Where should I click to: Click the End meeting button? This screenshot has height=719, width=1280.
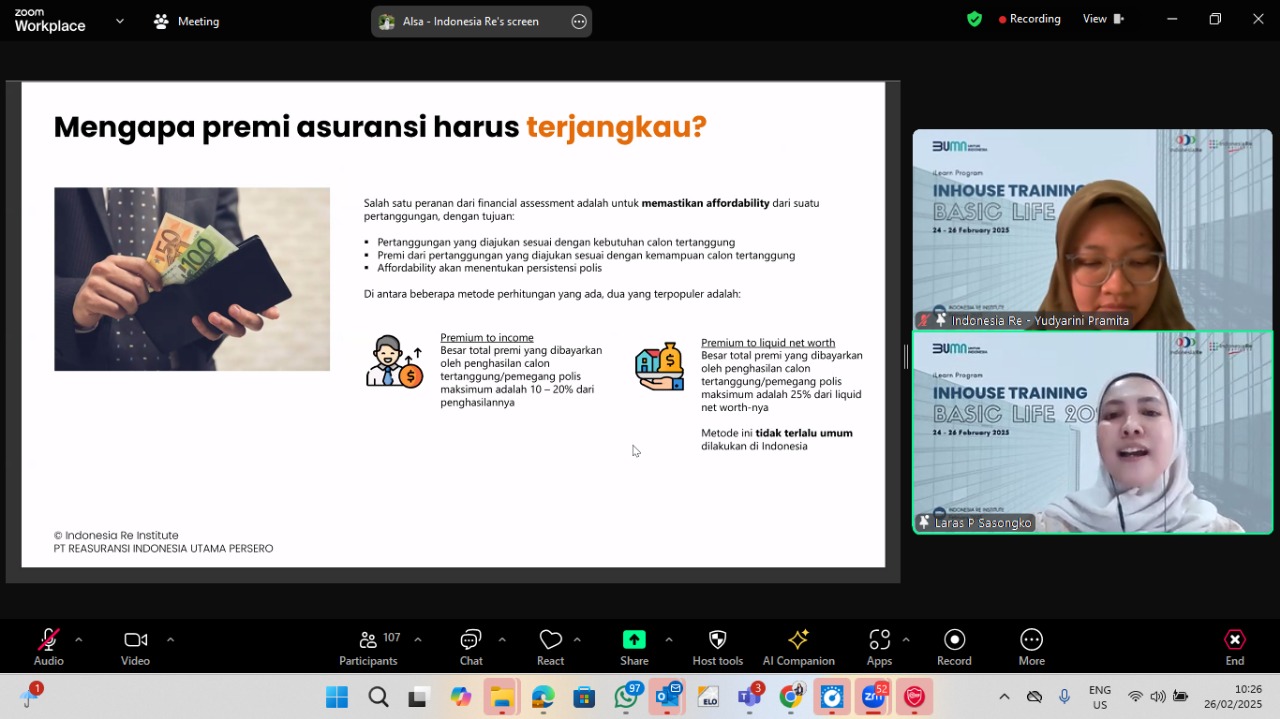(1235, 647)
